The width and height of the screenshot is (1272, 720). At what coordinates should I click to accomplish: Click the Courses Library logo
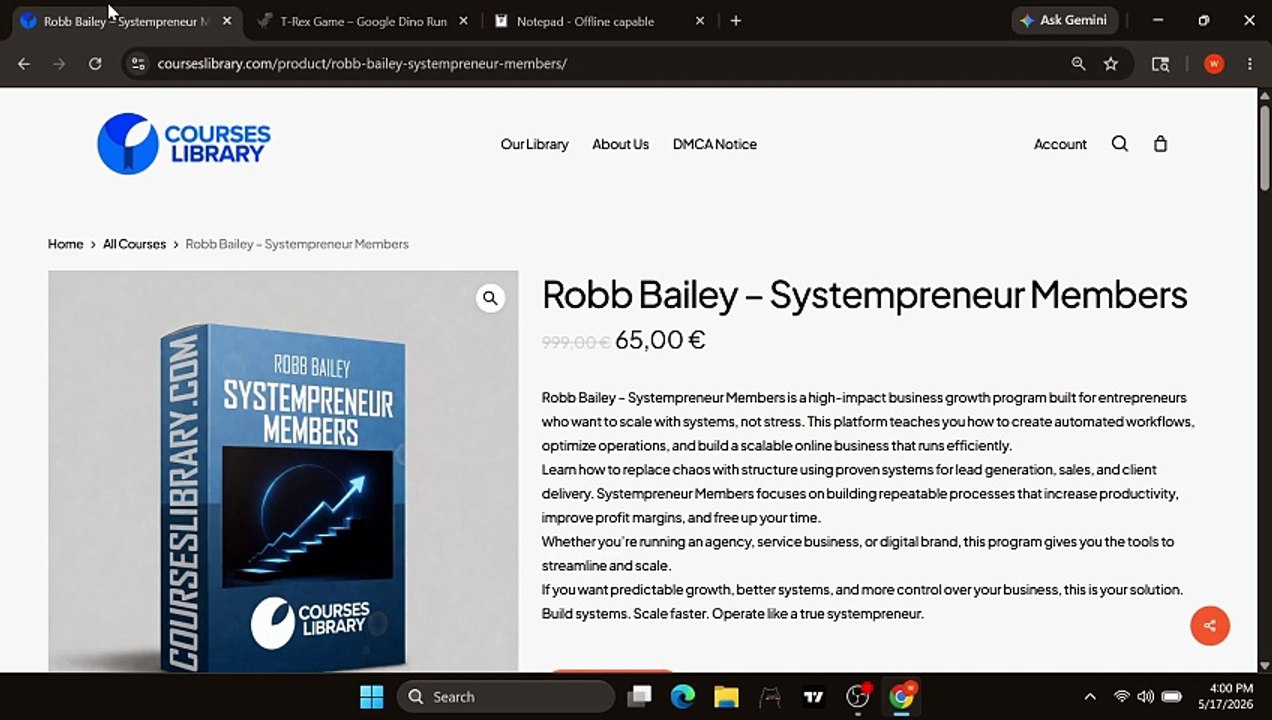click(x=184, y=144)
